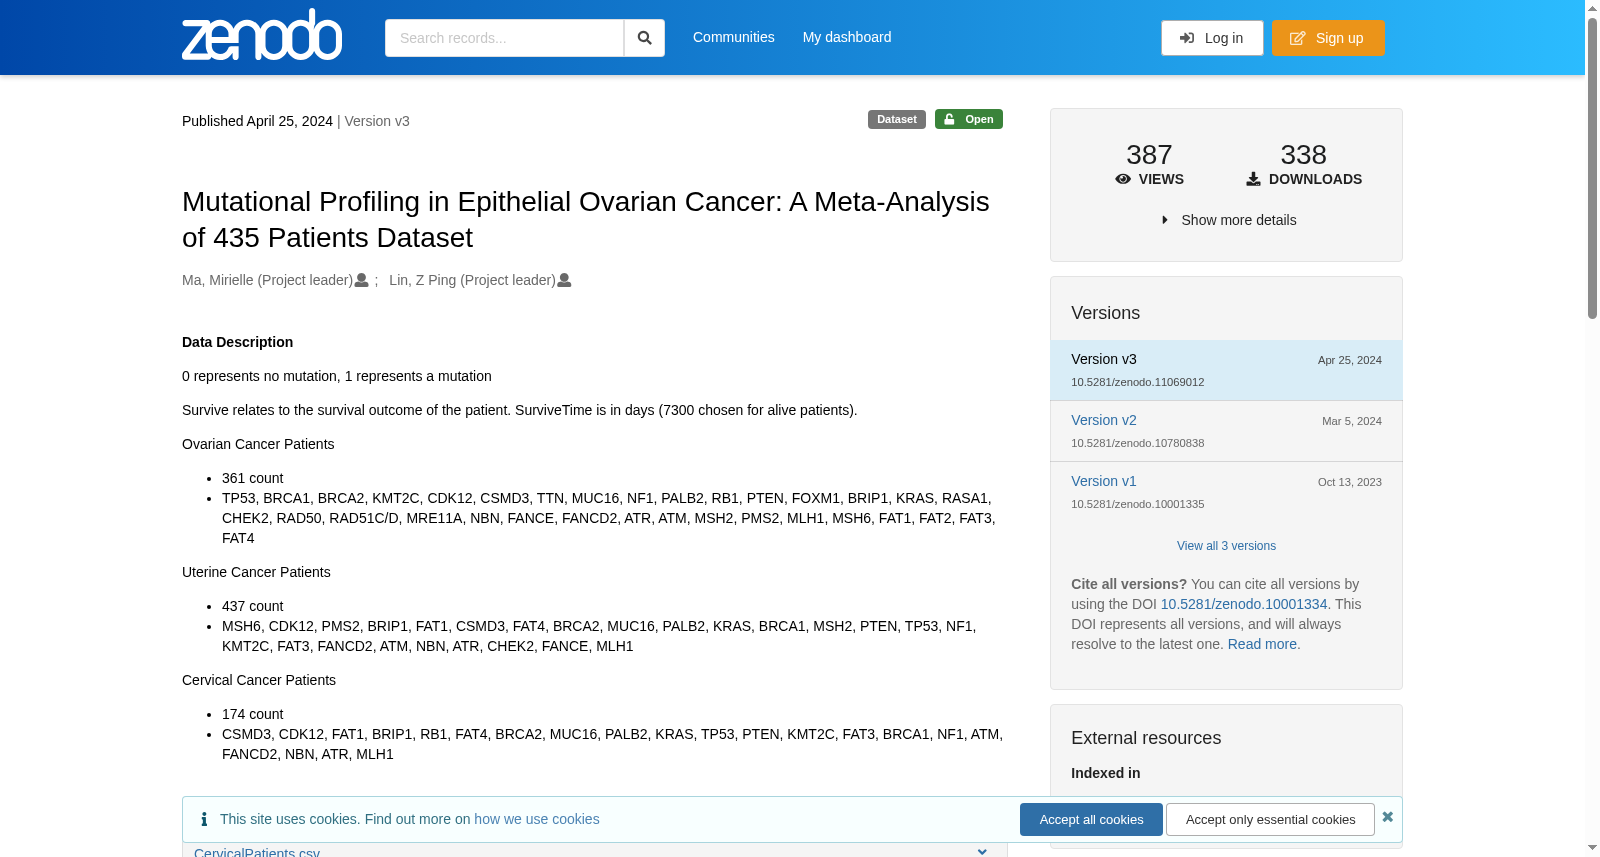Click the '437 count' list item

(x=252, y=606)
